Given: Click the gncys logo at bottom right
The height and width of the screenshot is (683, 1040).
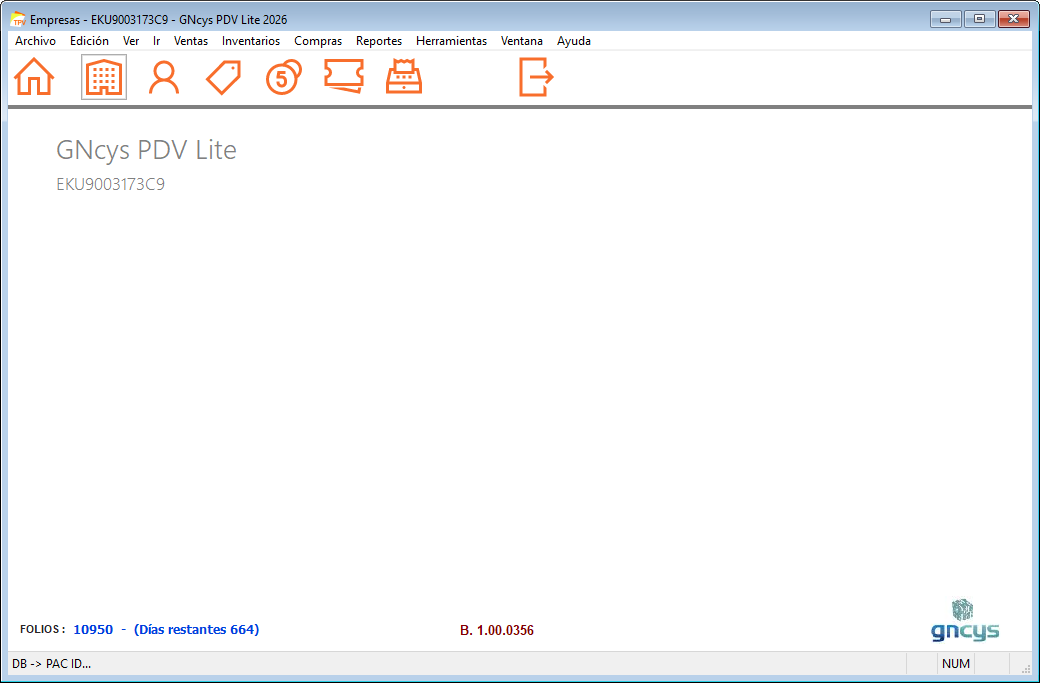Looking at the screenshot, I should [x=965, y=621].
